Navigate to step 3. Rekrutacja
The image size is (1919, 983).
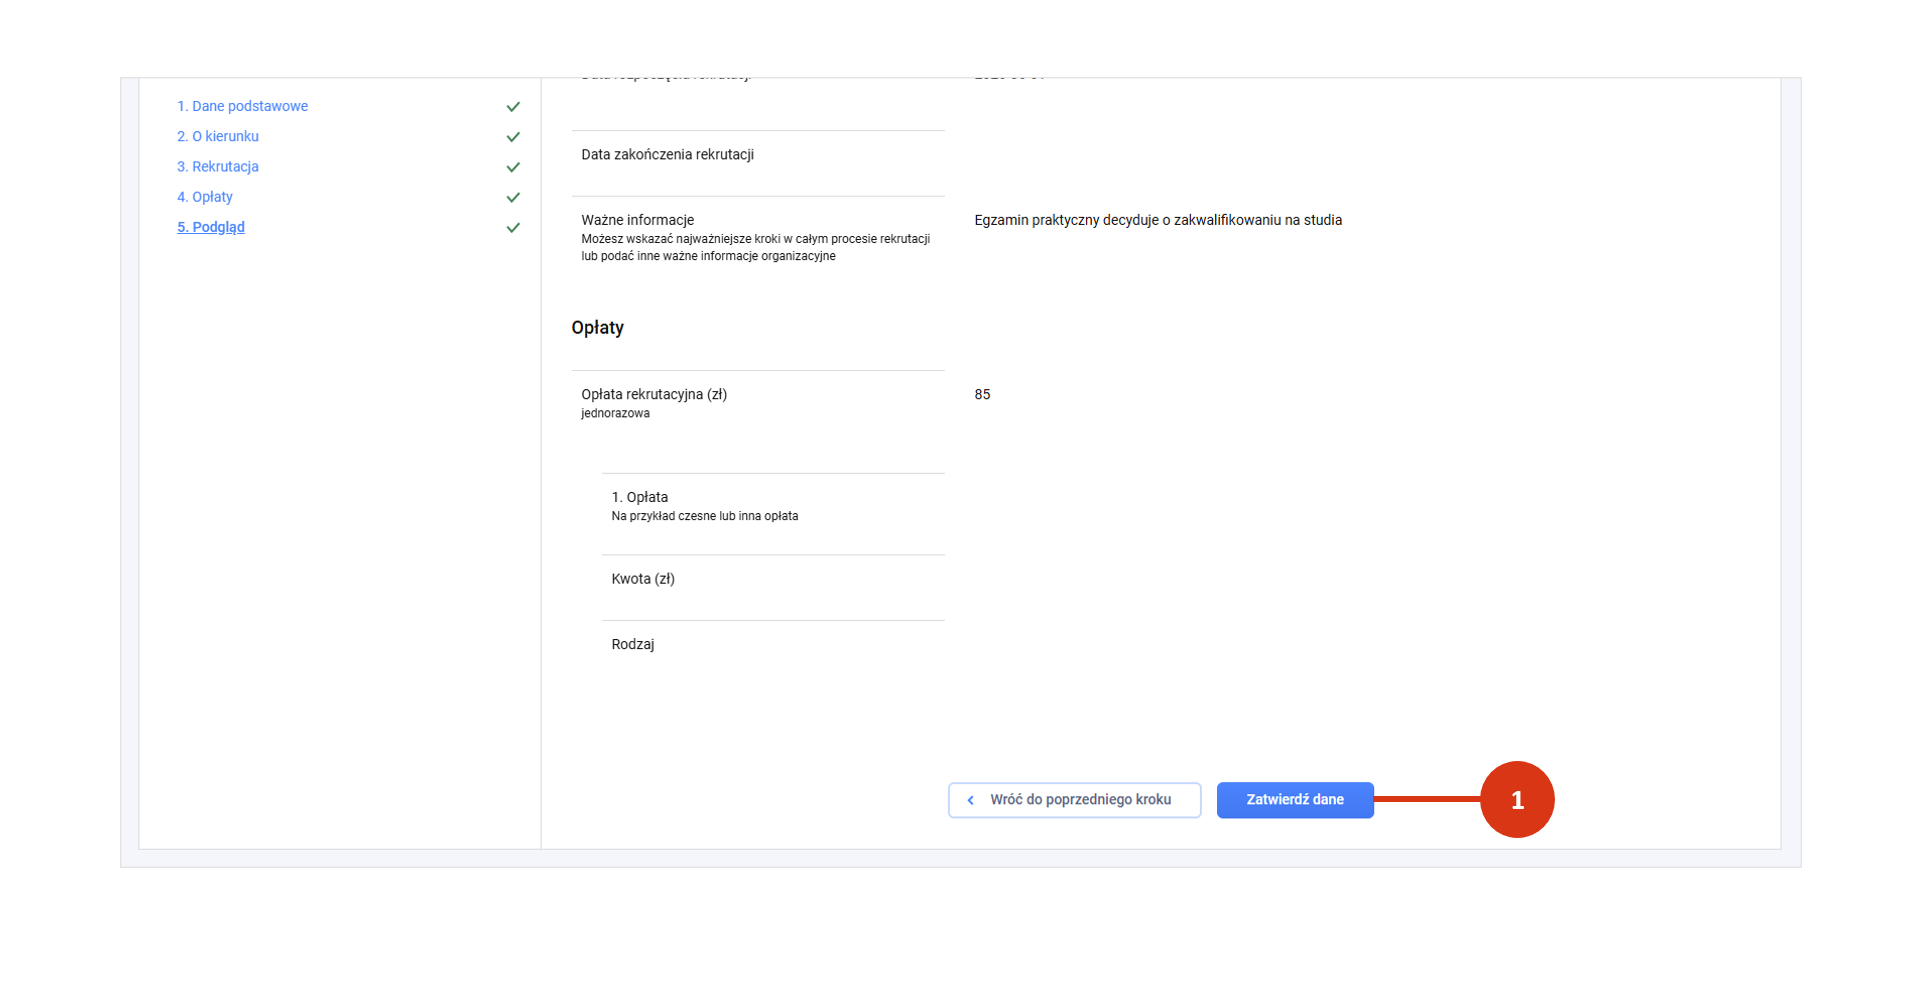pos(218,167)
